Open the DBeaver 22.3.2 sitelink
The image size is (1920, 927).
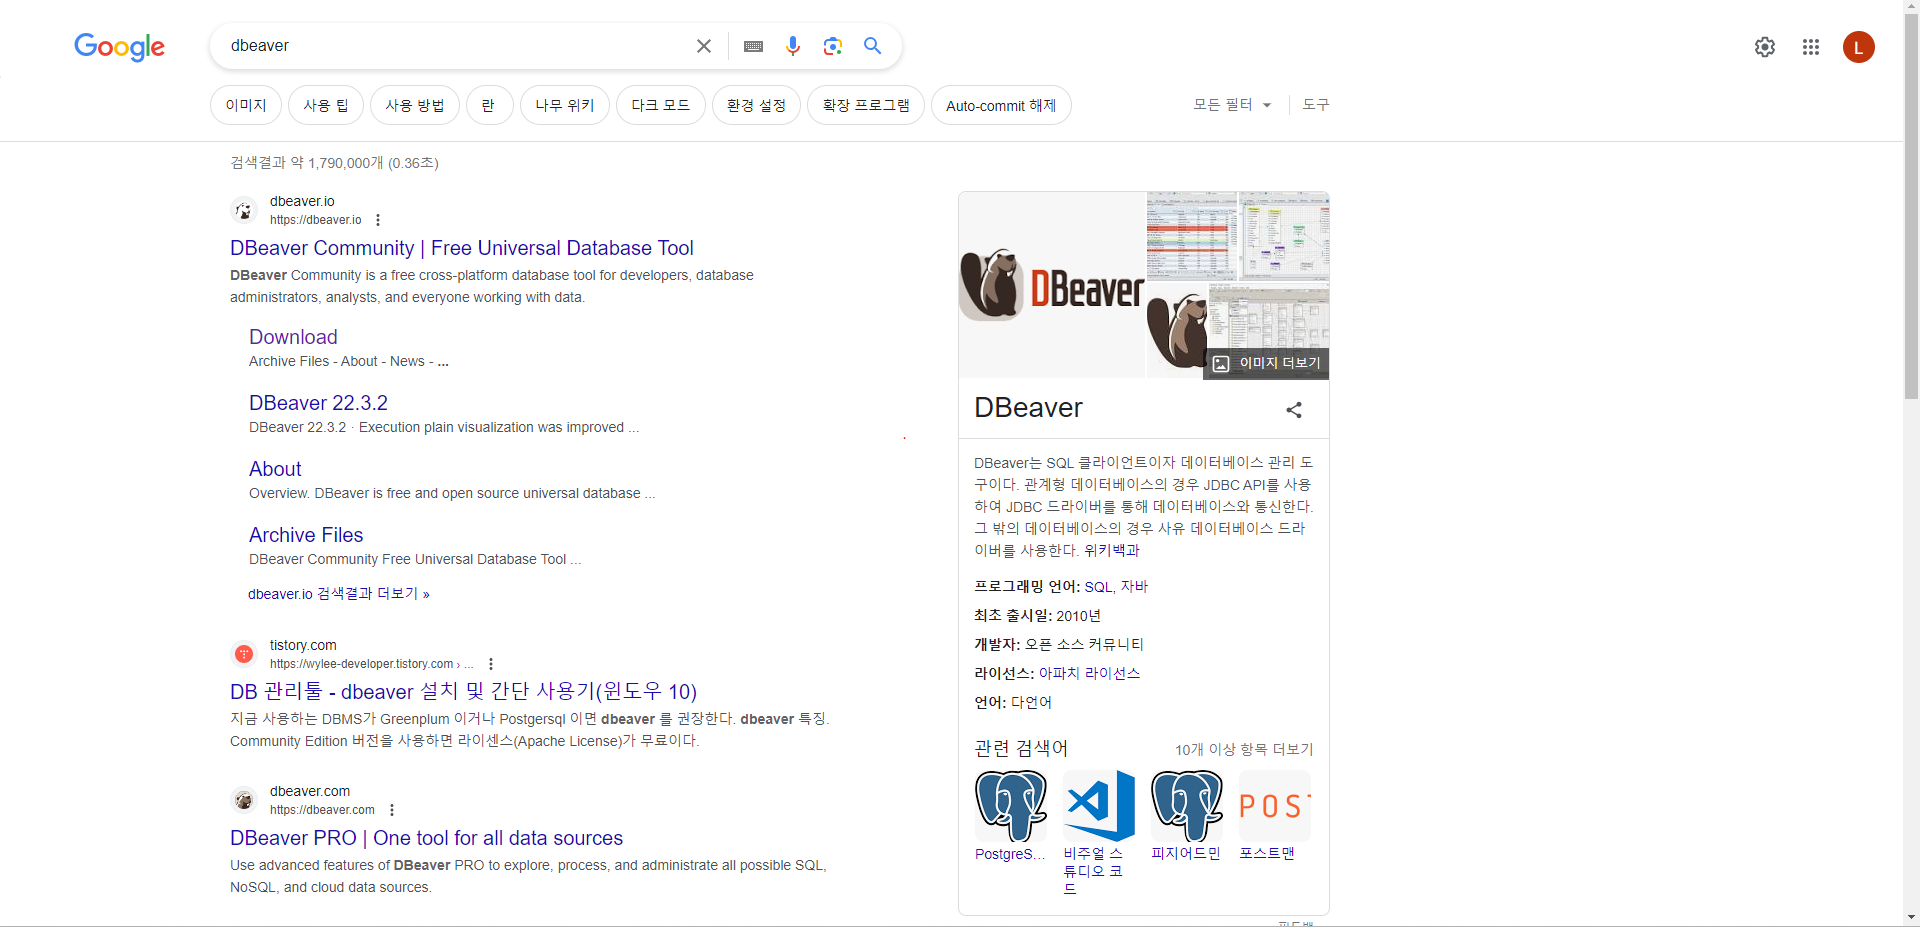pyautogui.click(x=318, y=403)
